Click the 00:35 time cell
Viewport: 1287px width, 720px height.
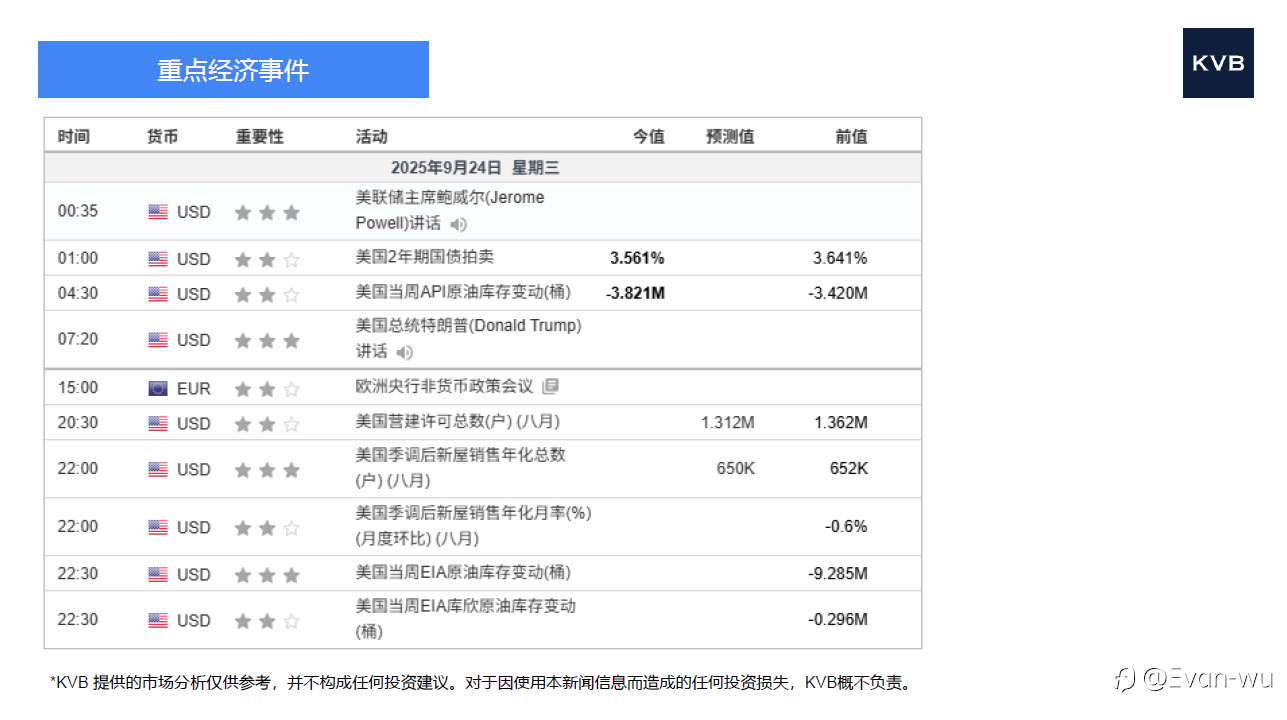coord(78,211)
